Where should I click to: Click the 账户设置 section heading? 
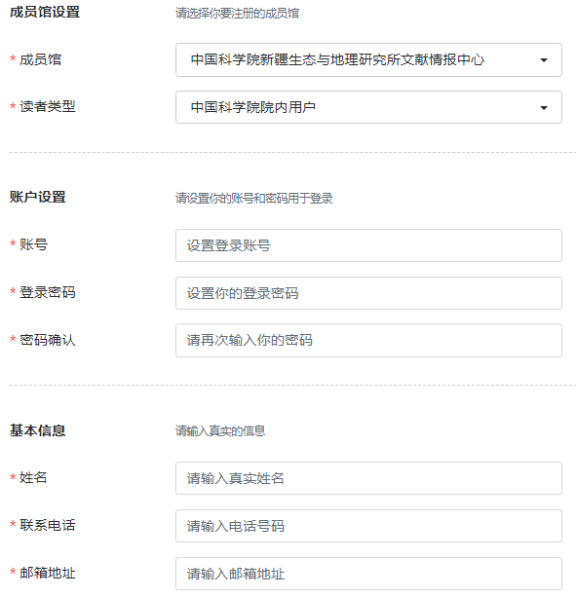tap(38, 197)
